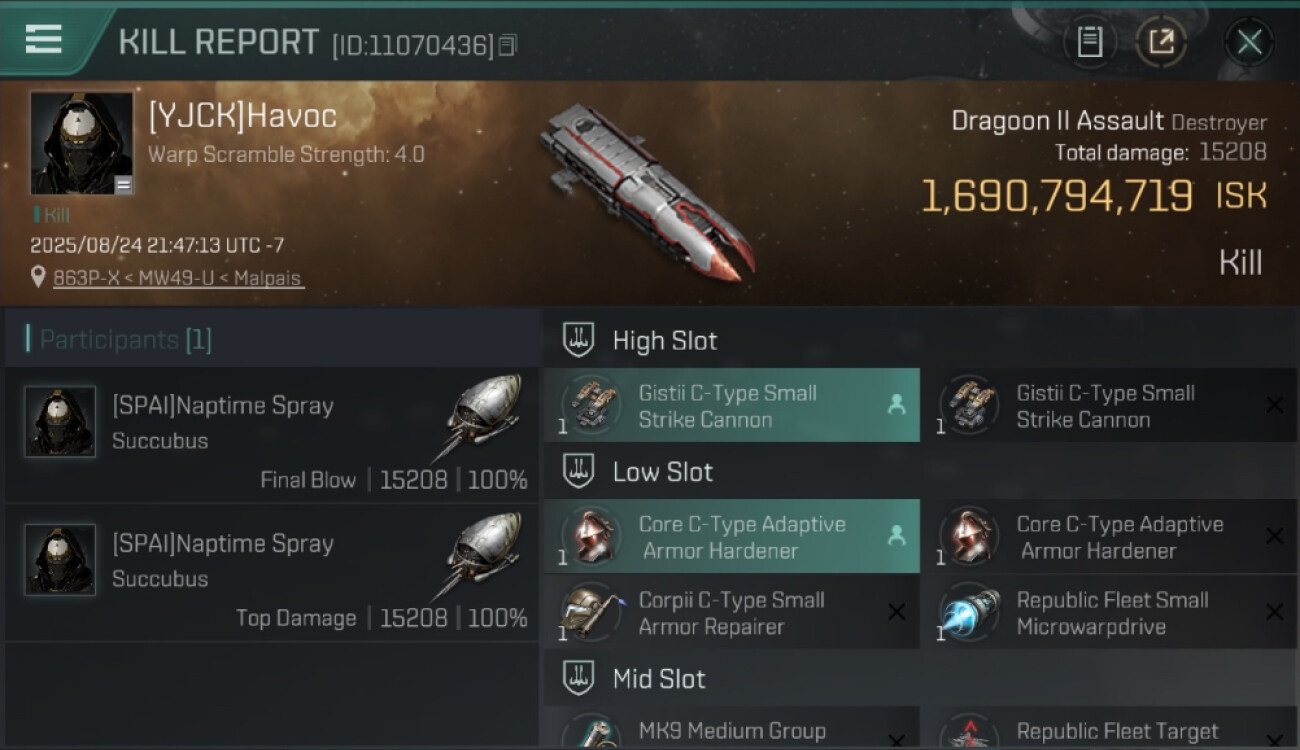Toggle the first Gistii C-Type Strike Cannon
The height and width of the screenshot is (750, 1300).
tap(731, 405)
